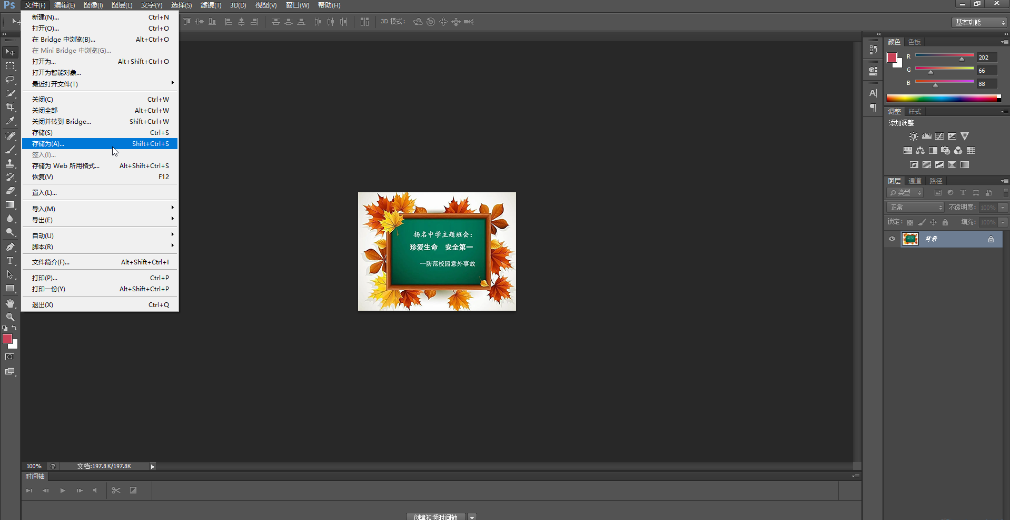Switch to the 通道 Channels tab
The height and width of the screenshot is (520, 1010).
915,181
